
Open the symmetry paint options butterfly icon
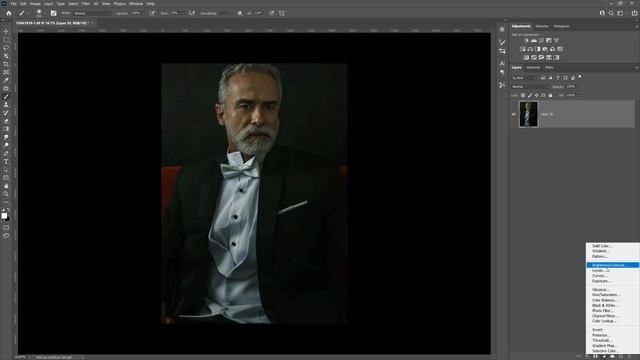click(282, 13)
